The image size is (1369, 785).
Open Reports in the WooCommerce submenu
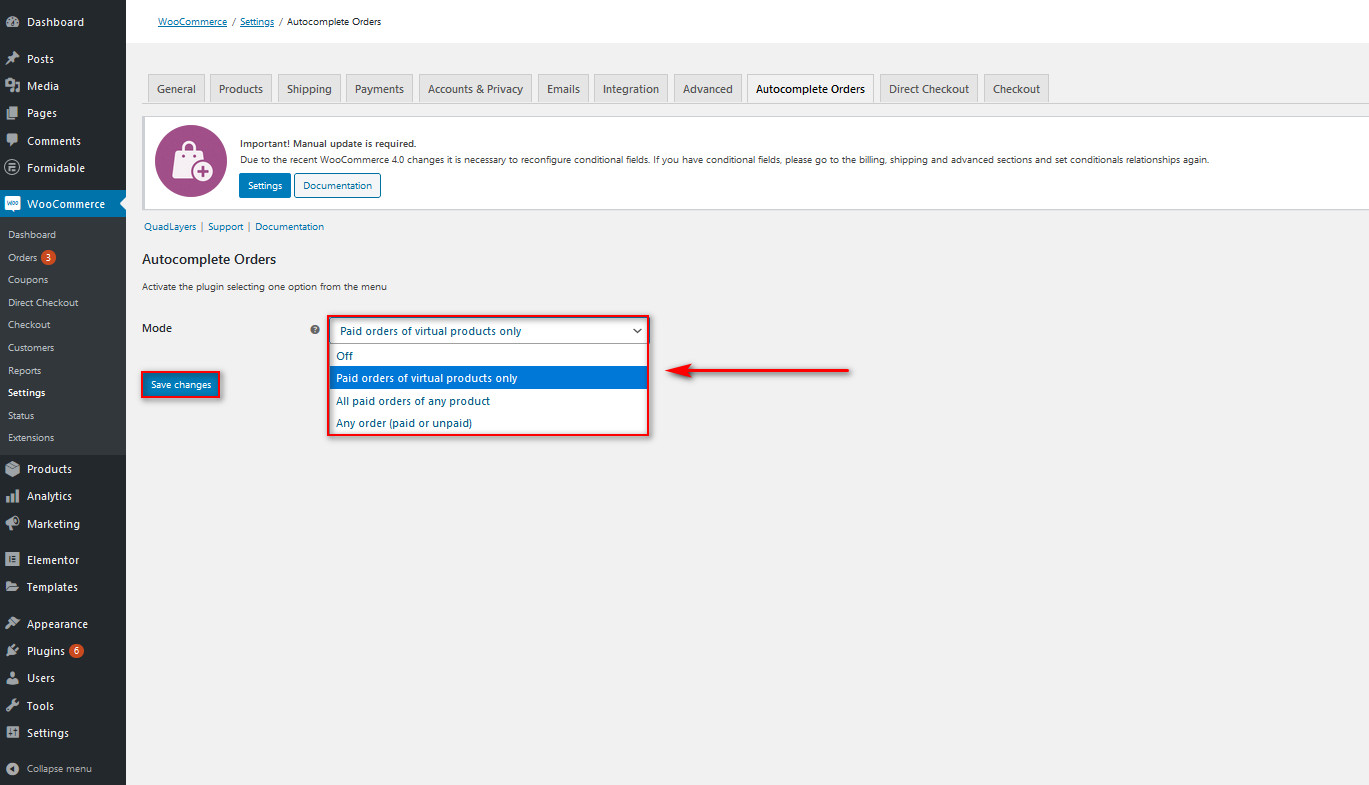[25, 371]
